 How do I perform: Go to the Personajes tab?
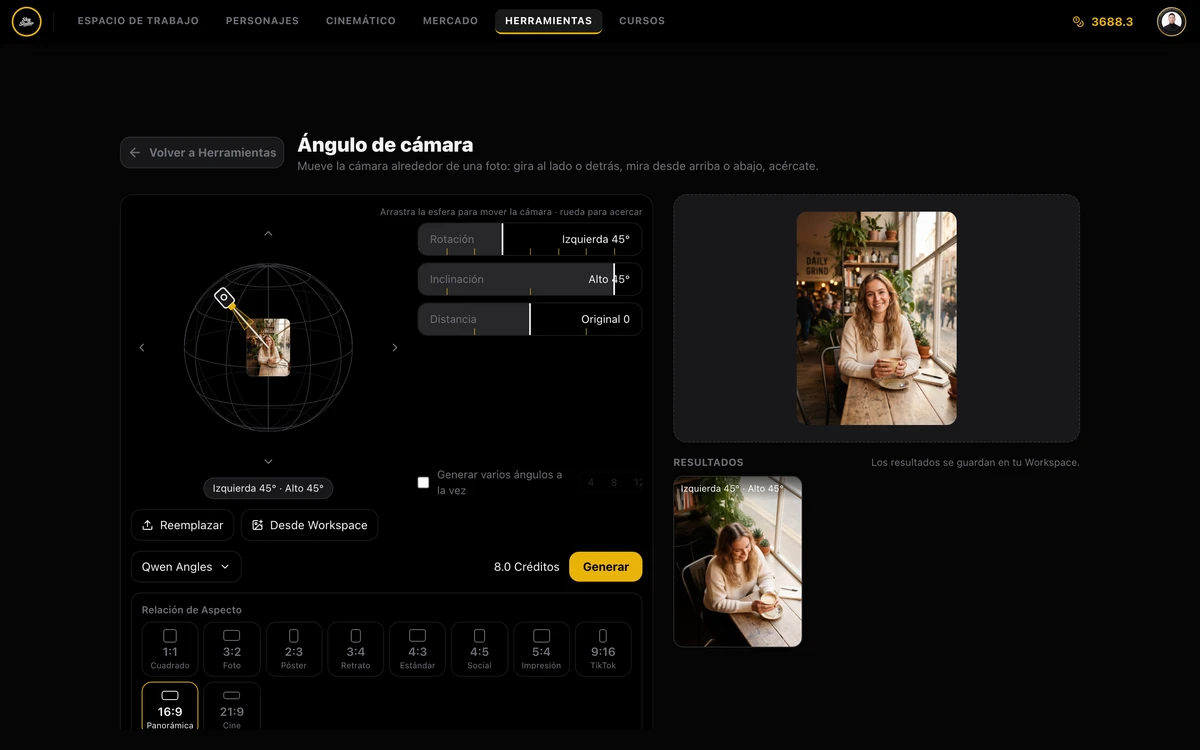(x=262, y=21)
